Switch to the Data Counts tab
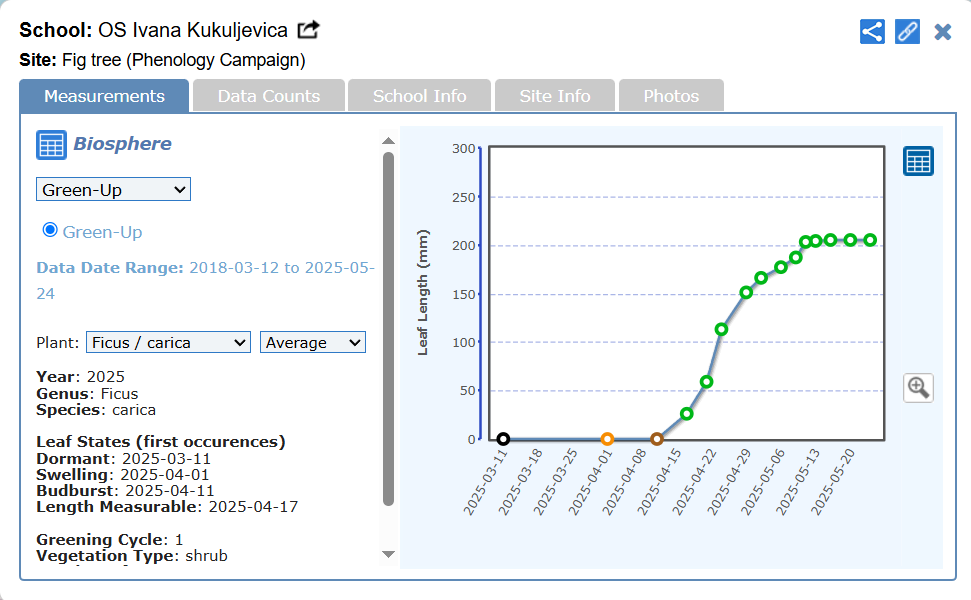This screenshot has height=600, width=971. point(269,96)
